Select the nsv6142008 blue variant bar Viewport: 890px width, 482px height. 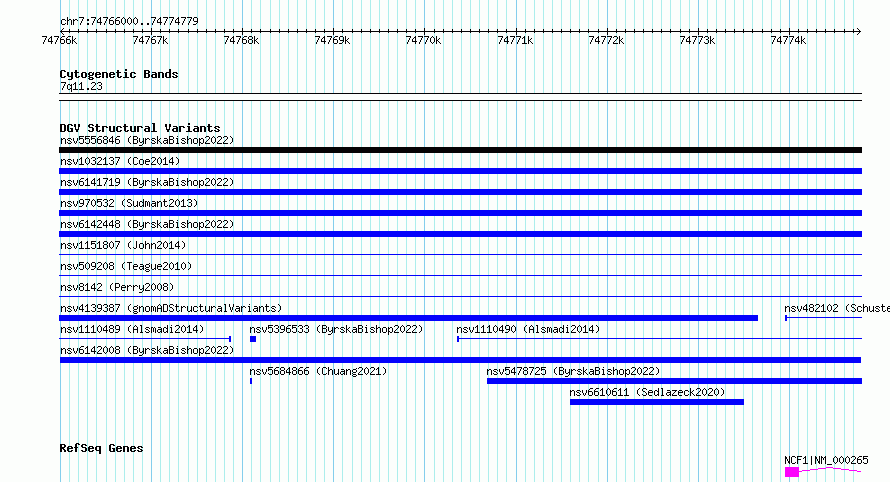(x=460, y=360)
